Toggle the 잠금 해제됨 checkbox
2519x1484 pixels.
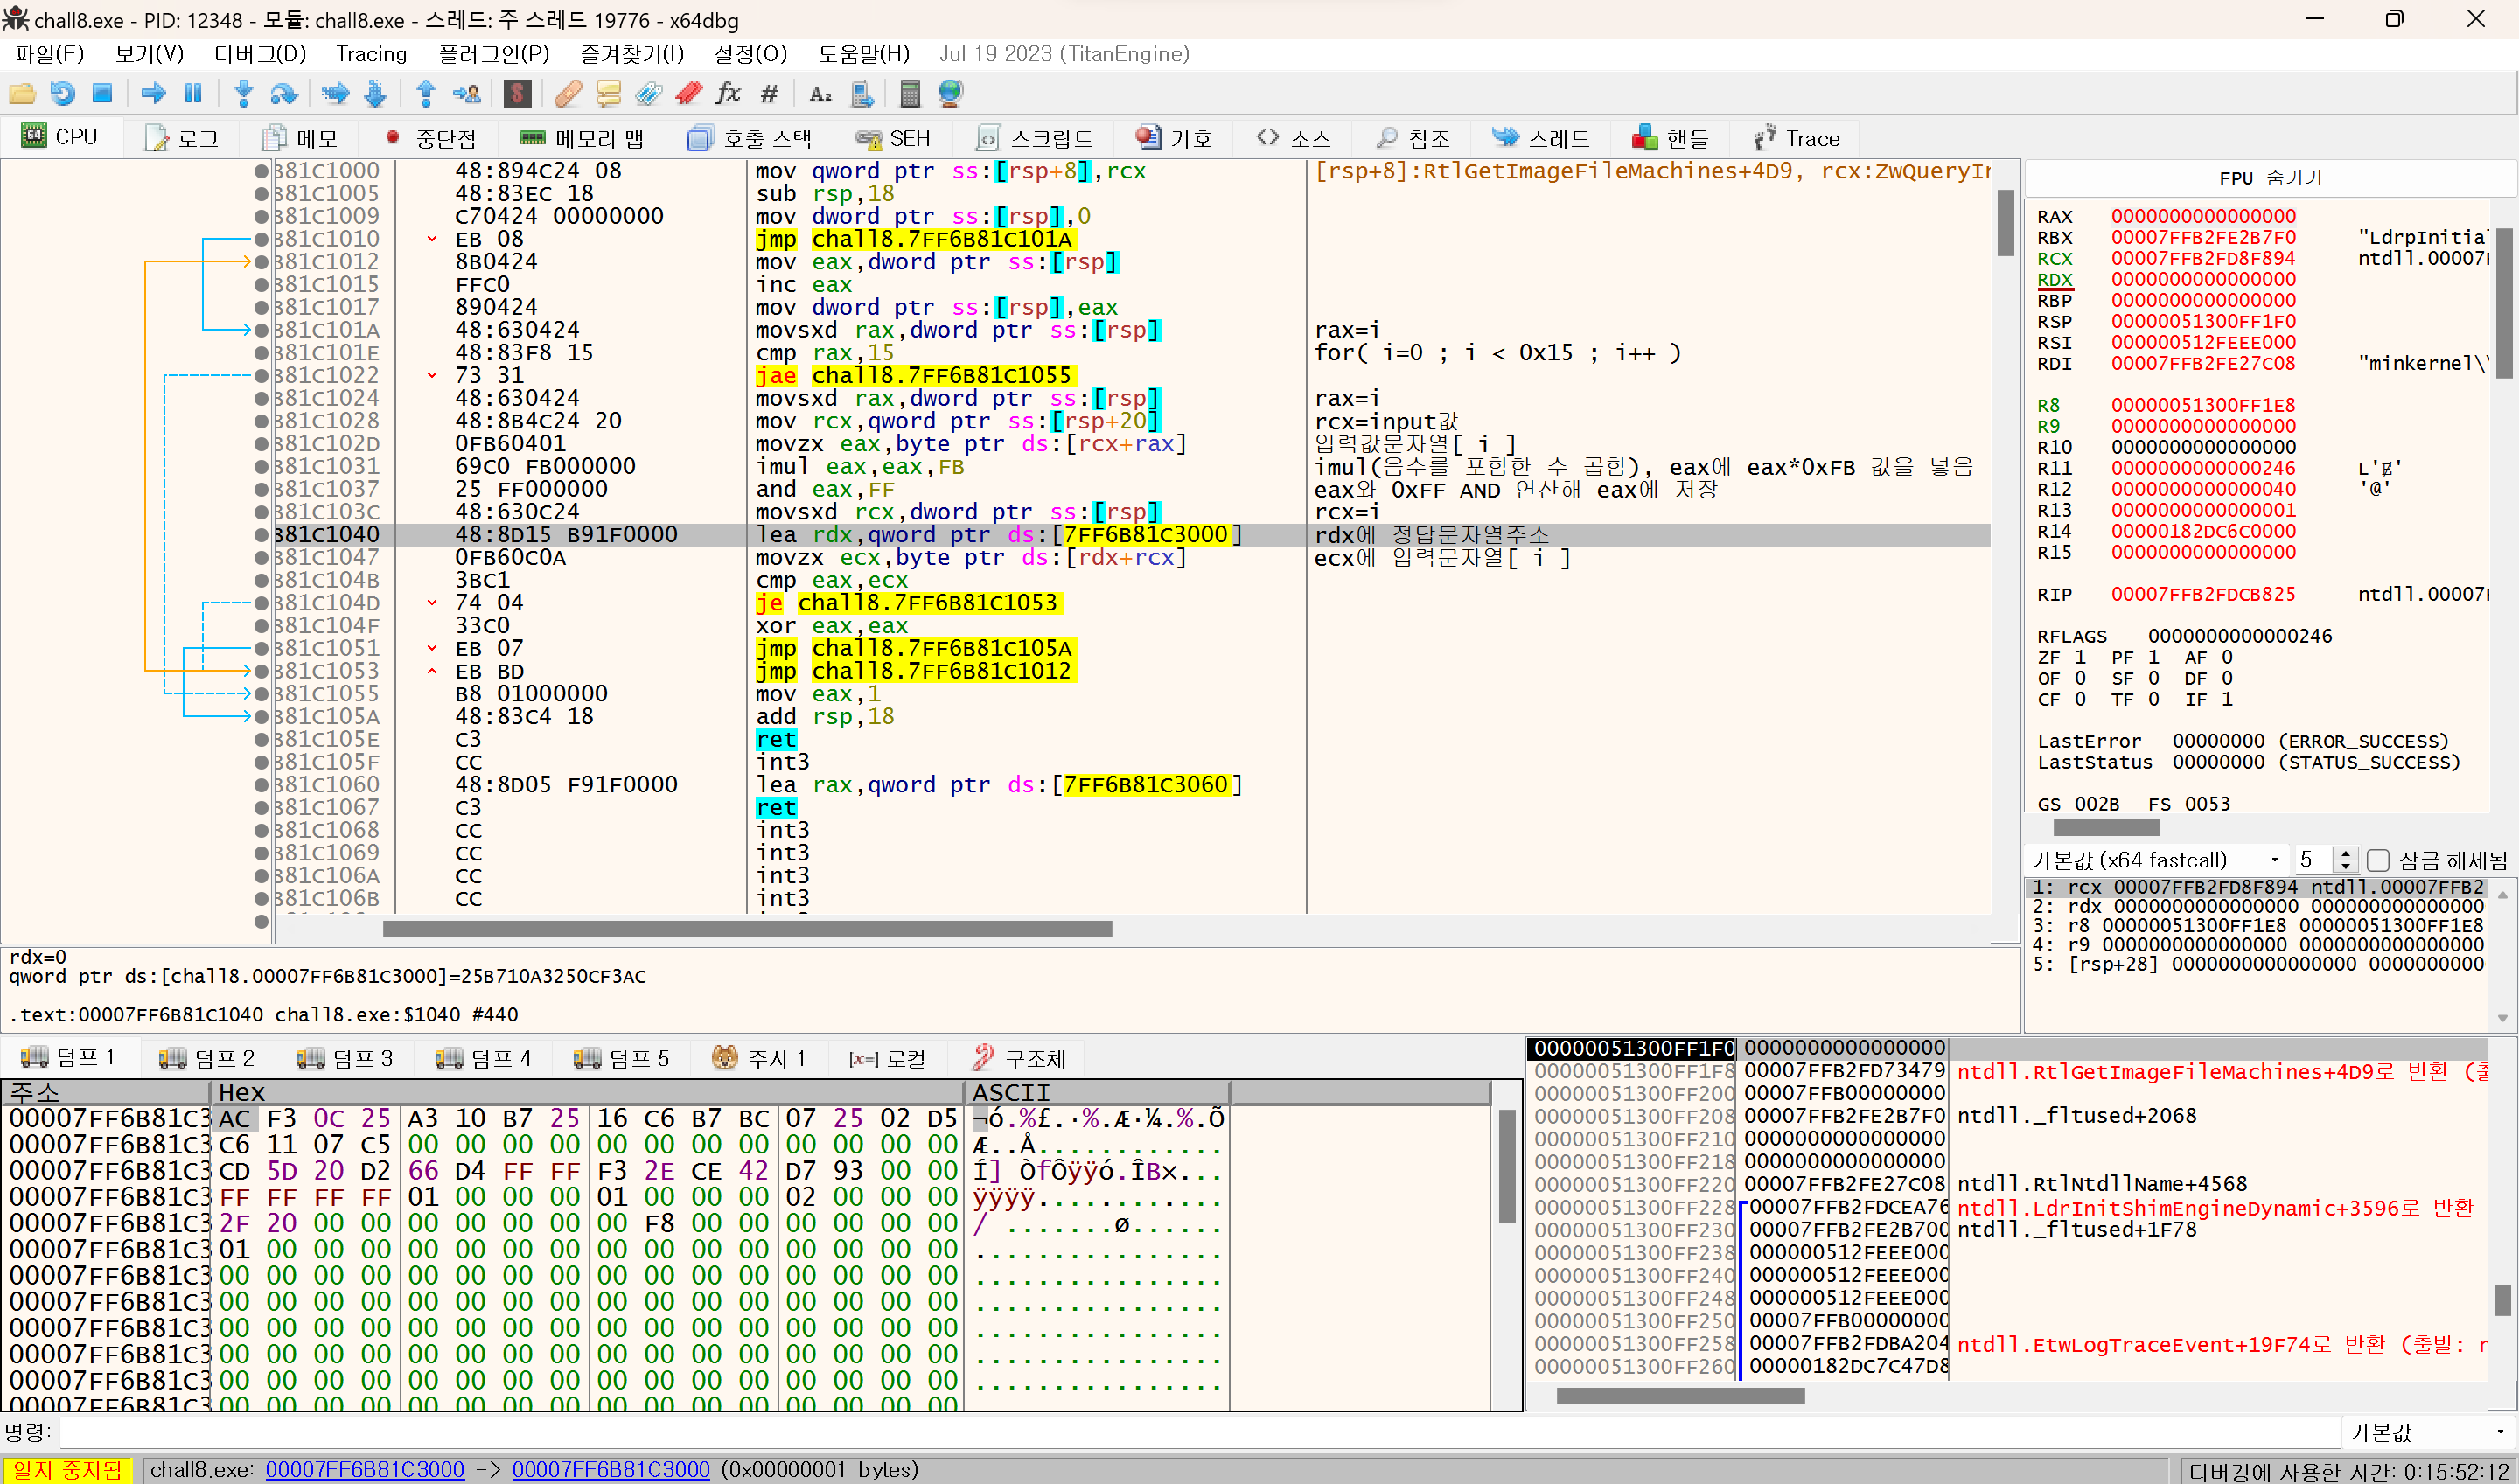click(x=2377, y=860)
